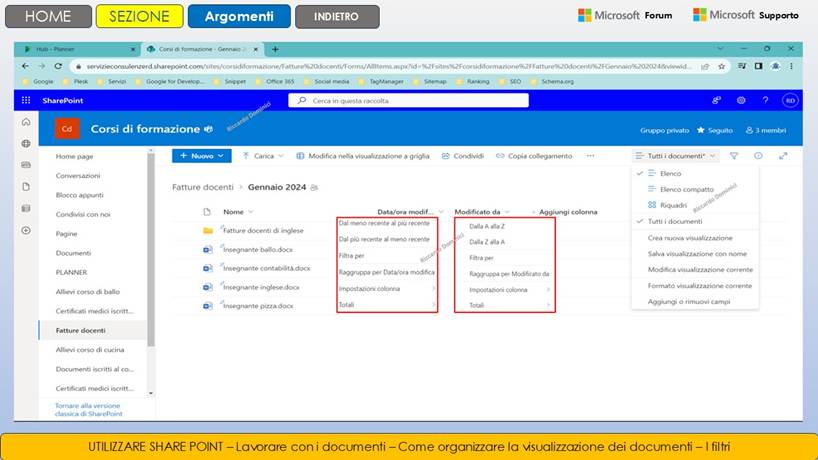Click the folder icon of Fatture docenti di inglese
Image resolution: width=818 pixels, height=460 pixels.
click(208, 230)
